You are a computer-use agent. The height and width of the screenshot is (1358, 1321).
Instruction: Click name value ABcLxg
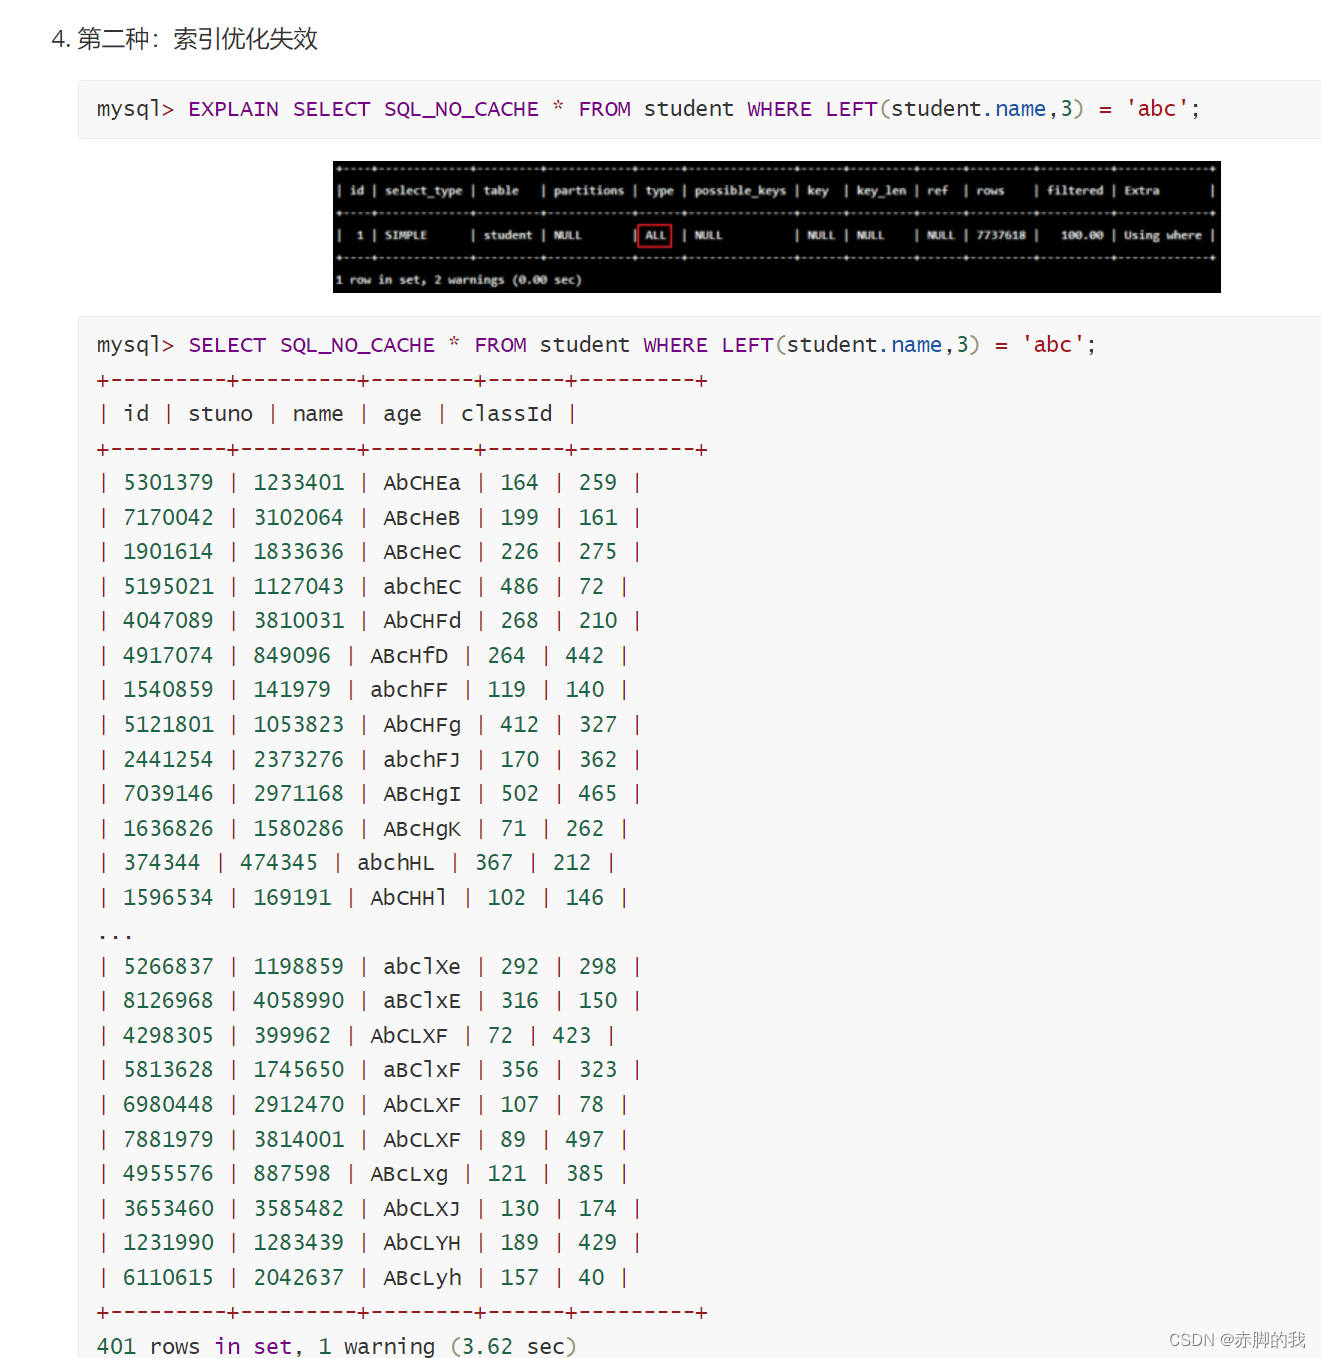409,1174
